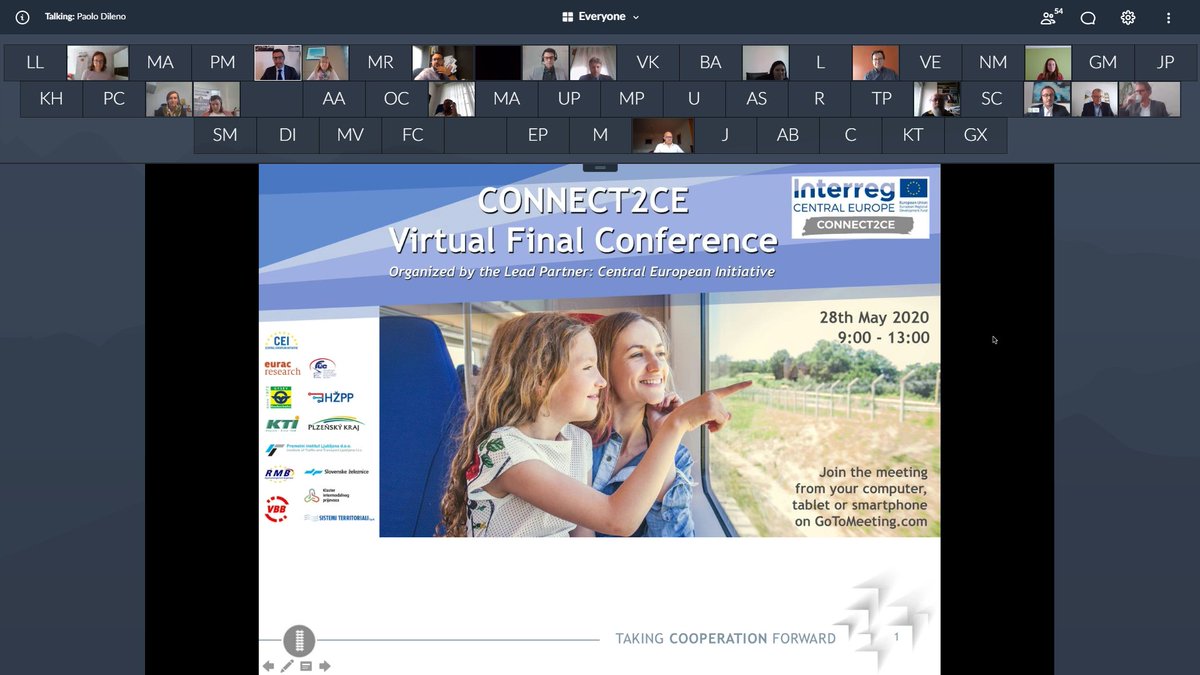Select participant tile labeled M only
Image resolution: width=1200 pixels, height=675 pixels.
600,135
